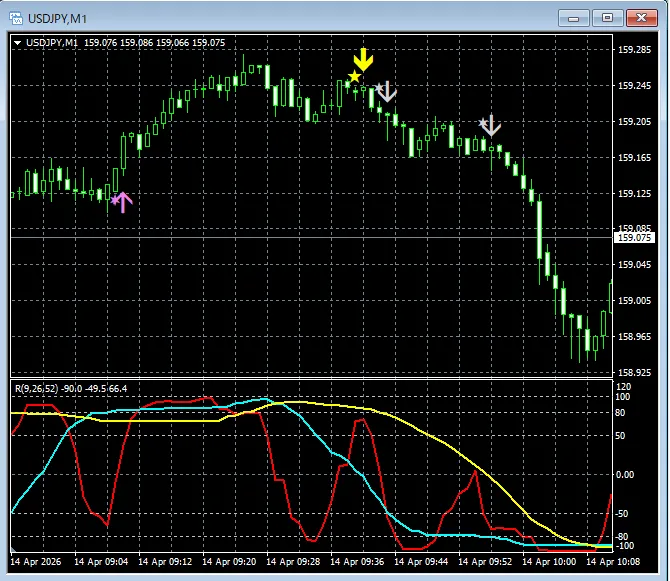Select the pink up arrow signal
Image resolution: width=670 pixels, height=581 pixels.
point(123,202)
